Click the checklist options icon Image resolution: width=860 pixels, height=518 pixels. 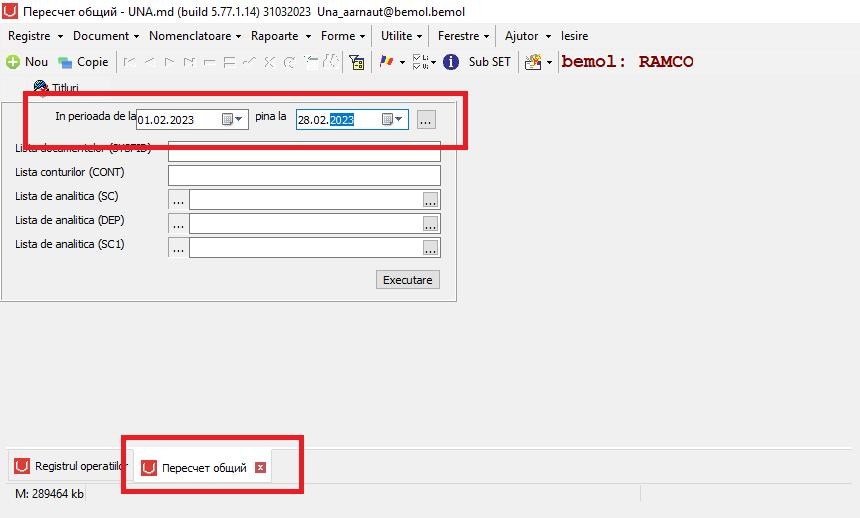(x=420, y=61)
